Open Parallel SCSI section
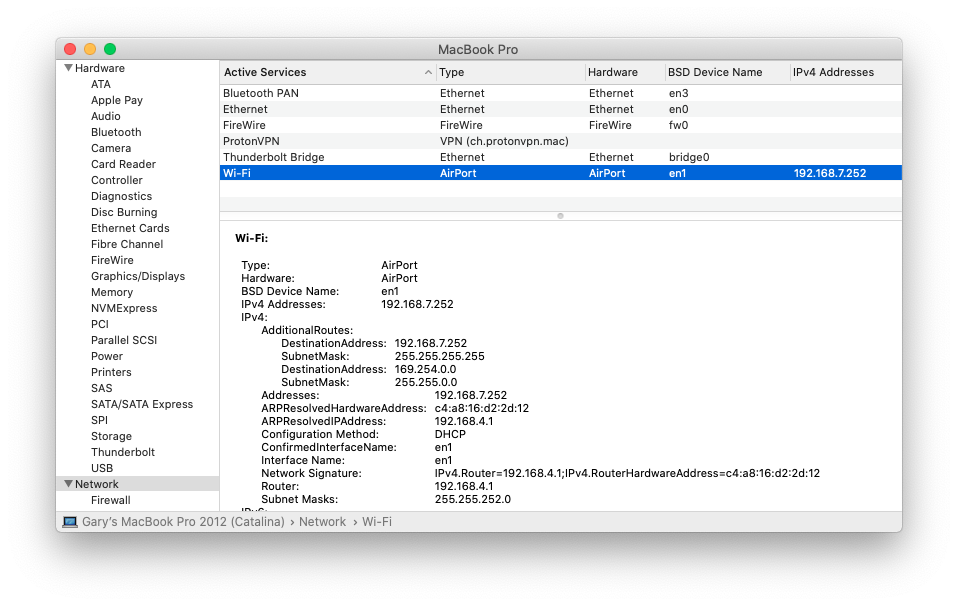958x606 pixels. pyautogui.click(x=124, y=340)
